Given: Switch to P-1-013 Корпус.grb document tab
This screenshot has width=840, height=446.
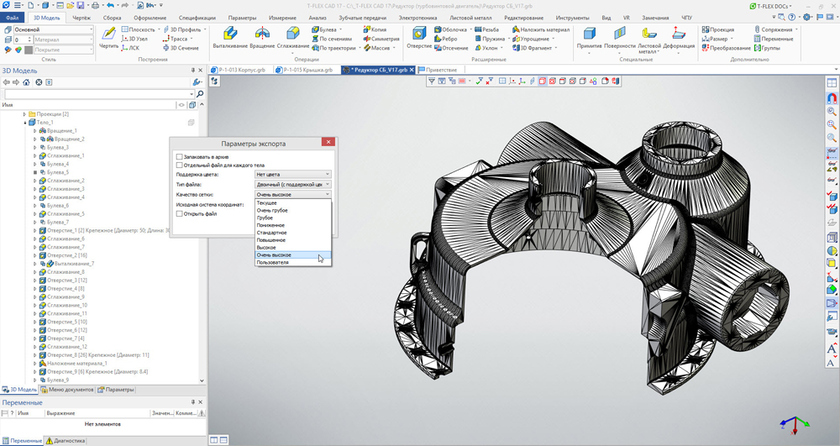Looking at the screenshot, I should [x=241, y=70].
